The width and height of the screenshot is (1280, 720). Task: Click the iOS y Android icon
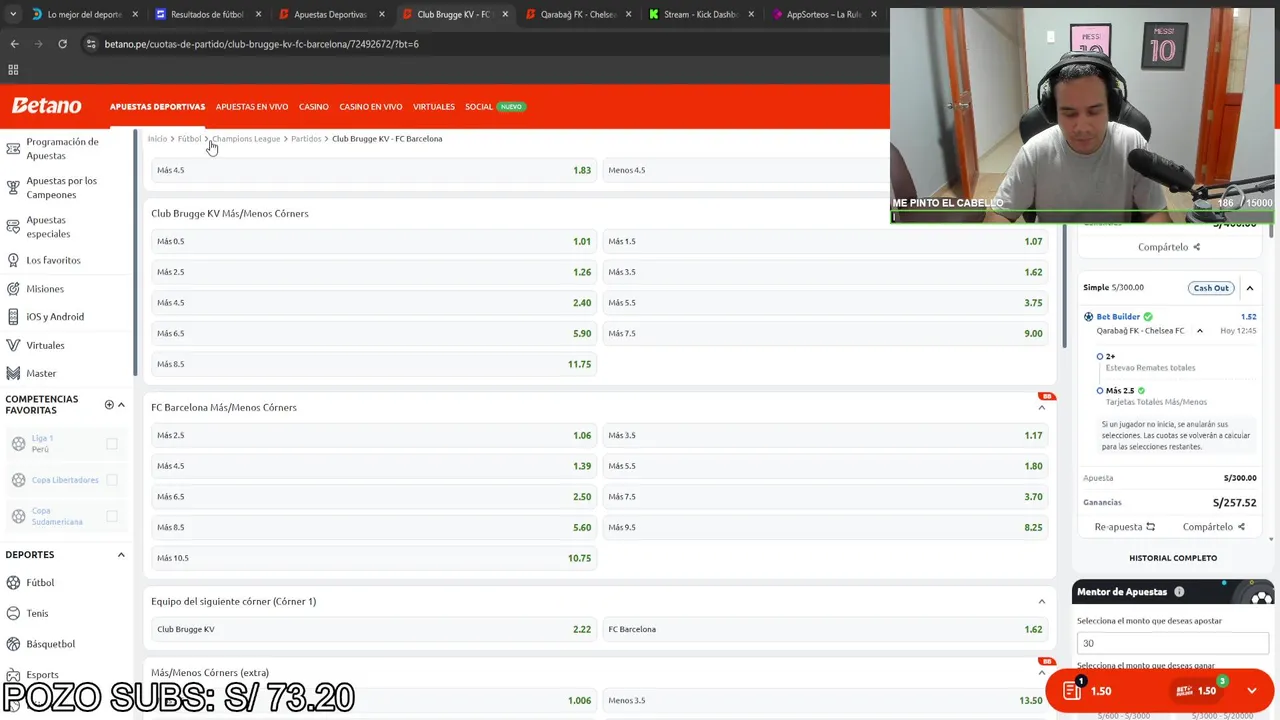click(x=13, y=317)
